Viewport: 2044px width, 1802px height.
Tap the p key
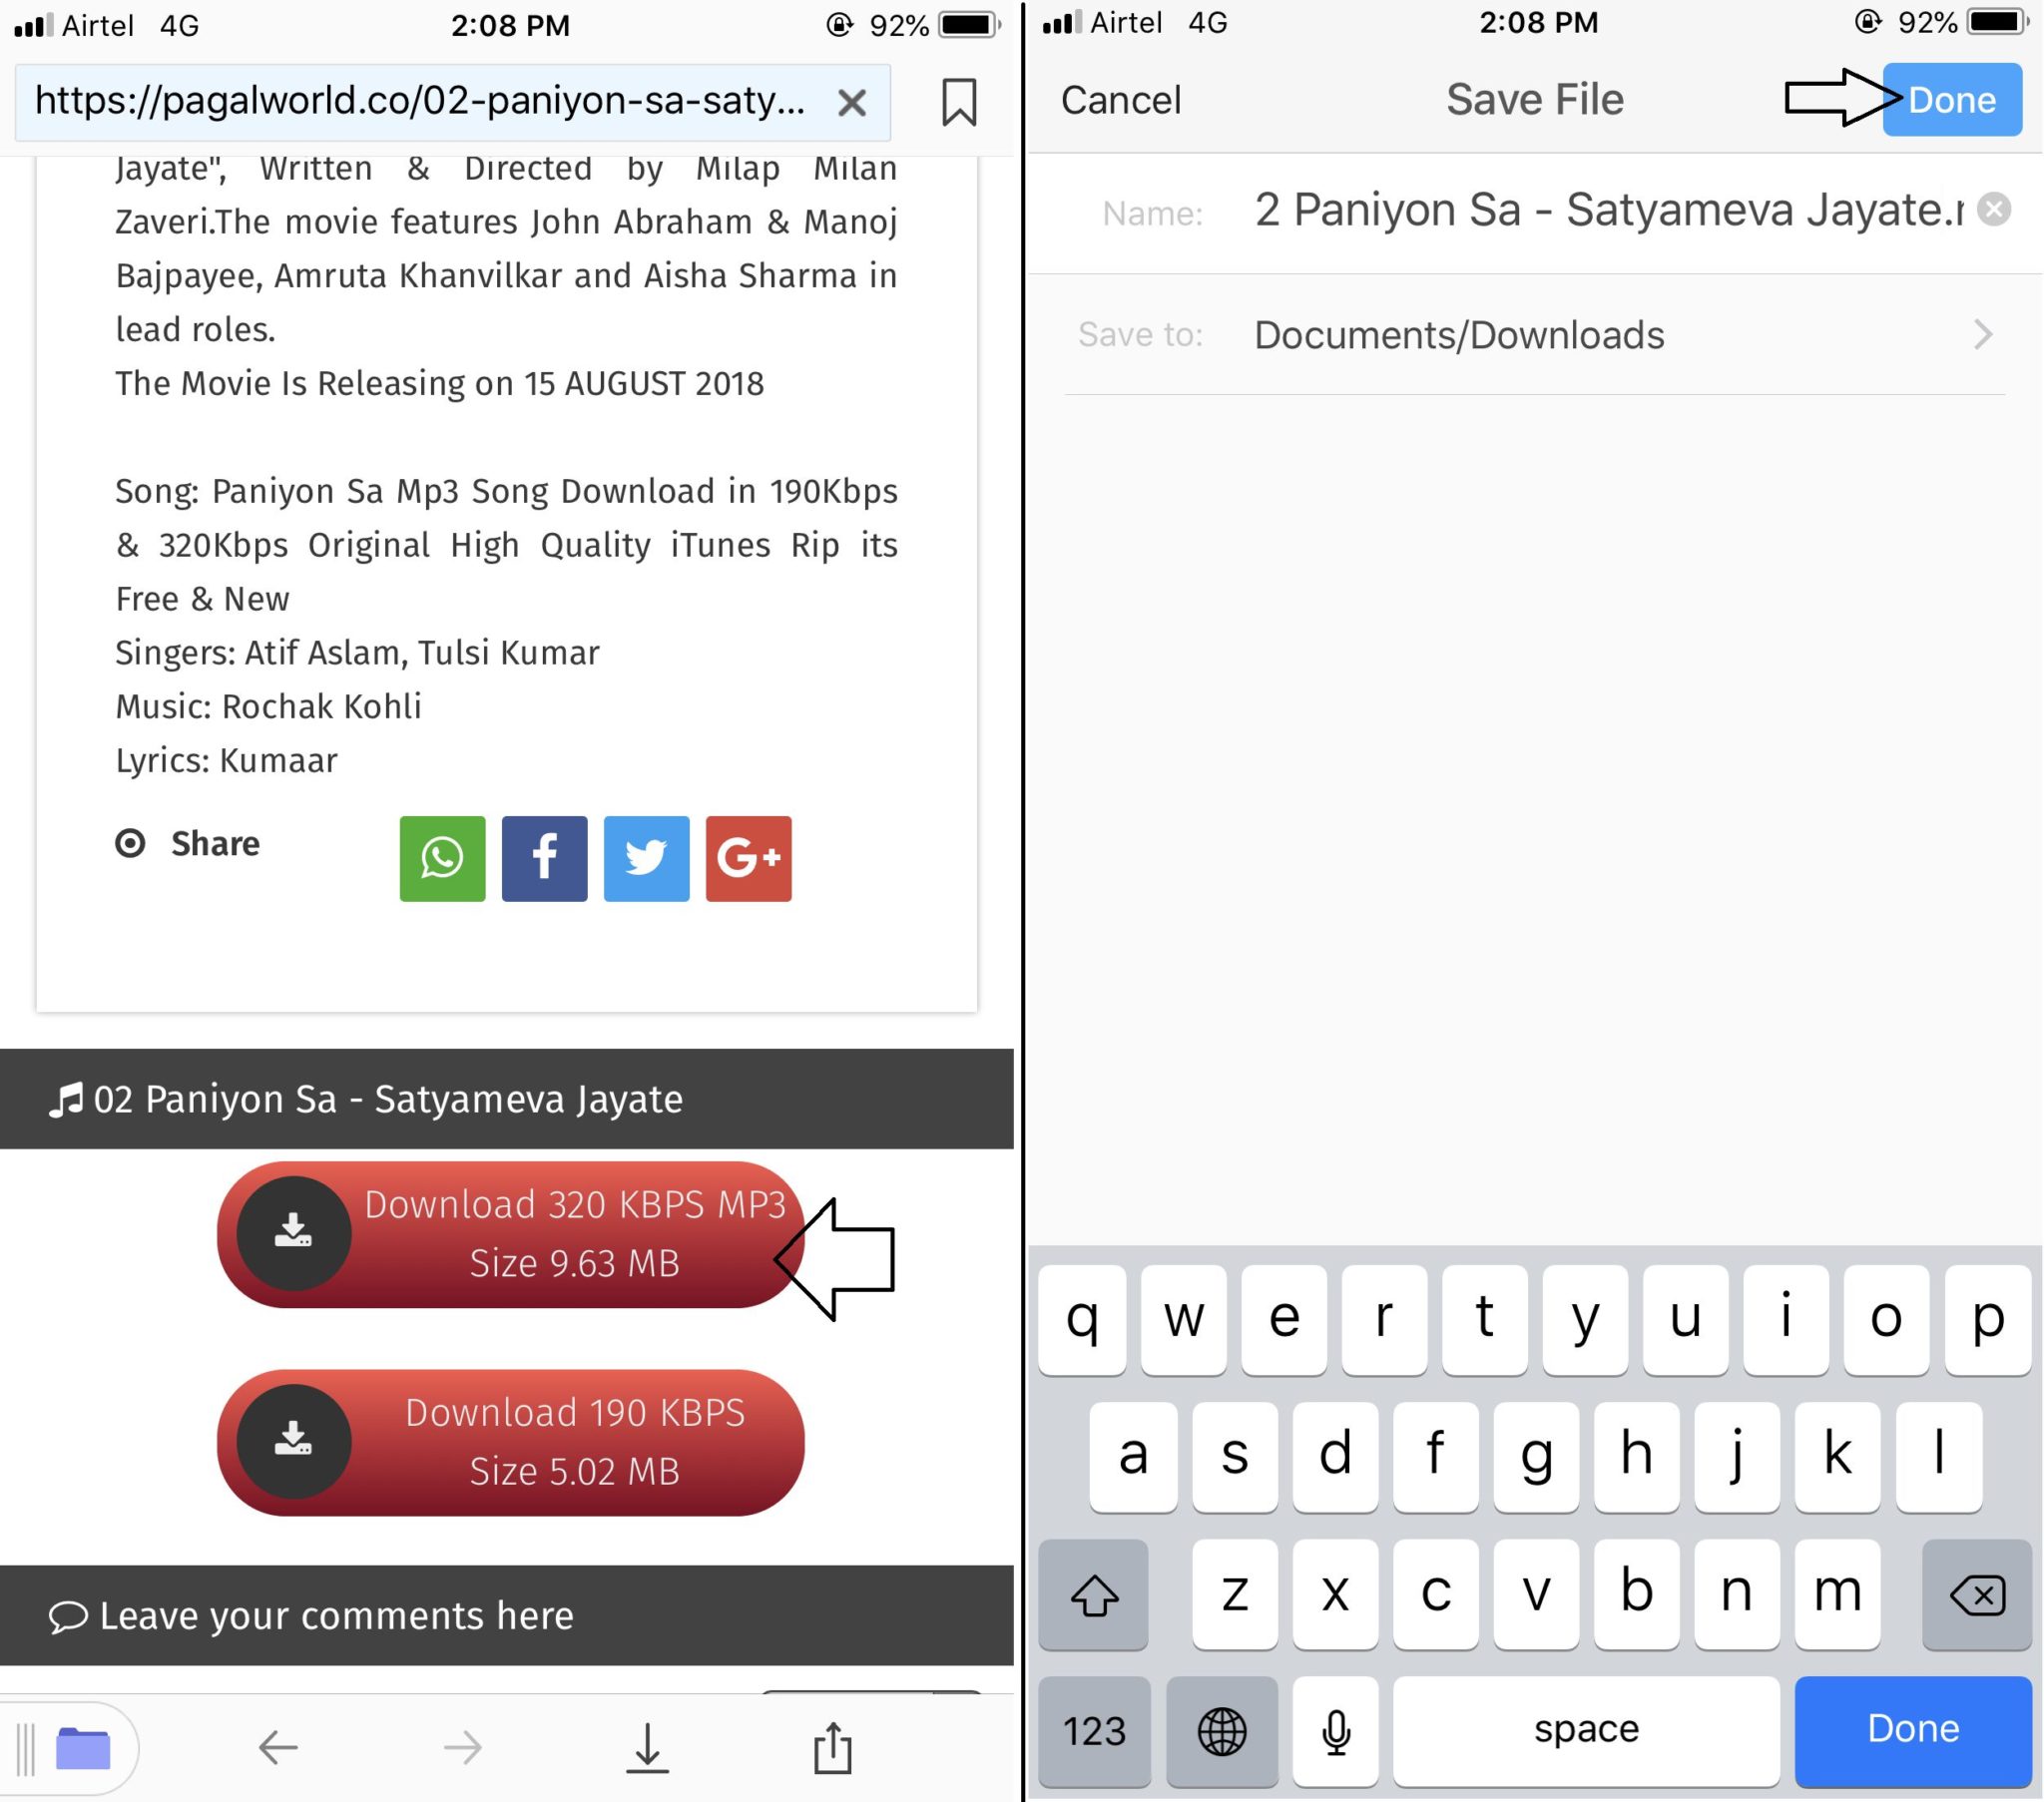point(1988,1319)
